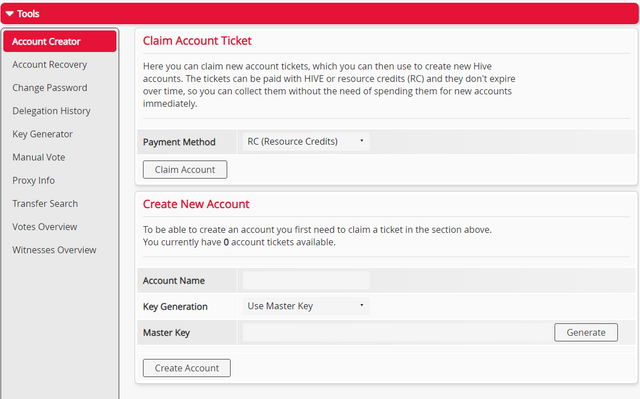View Proxy Info

point(33,180)
